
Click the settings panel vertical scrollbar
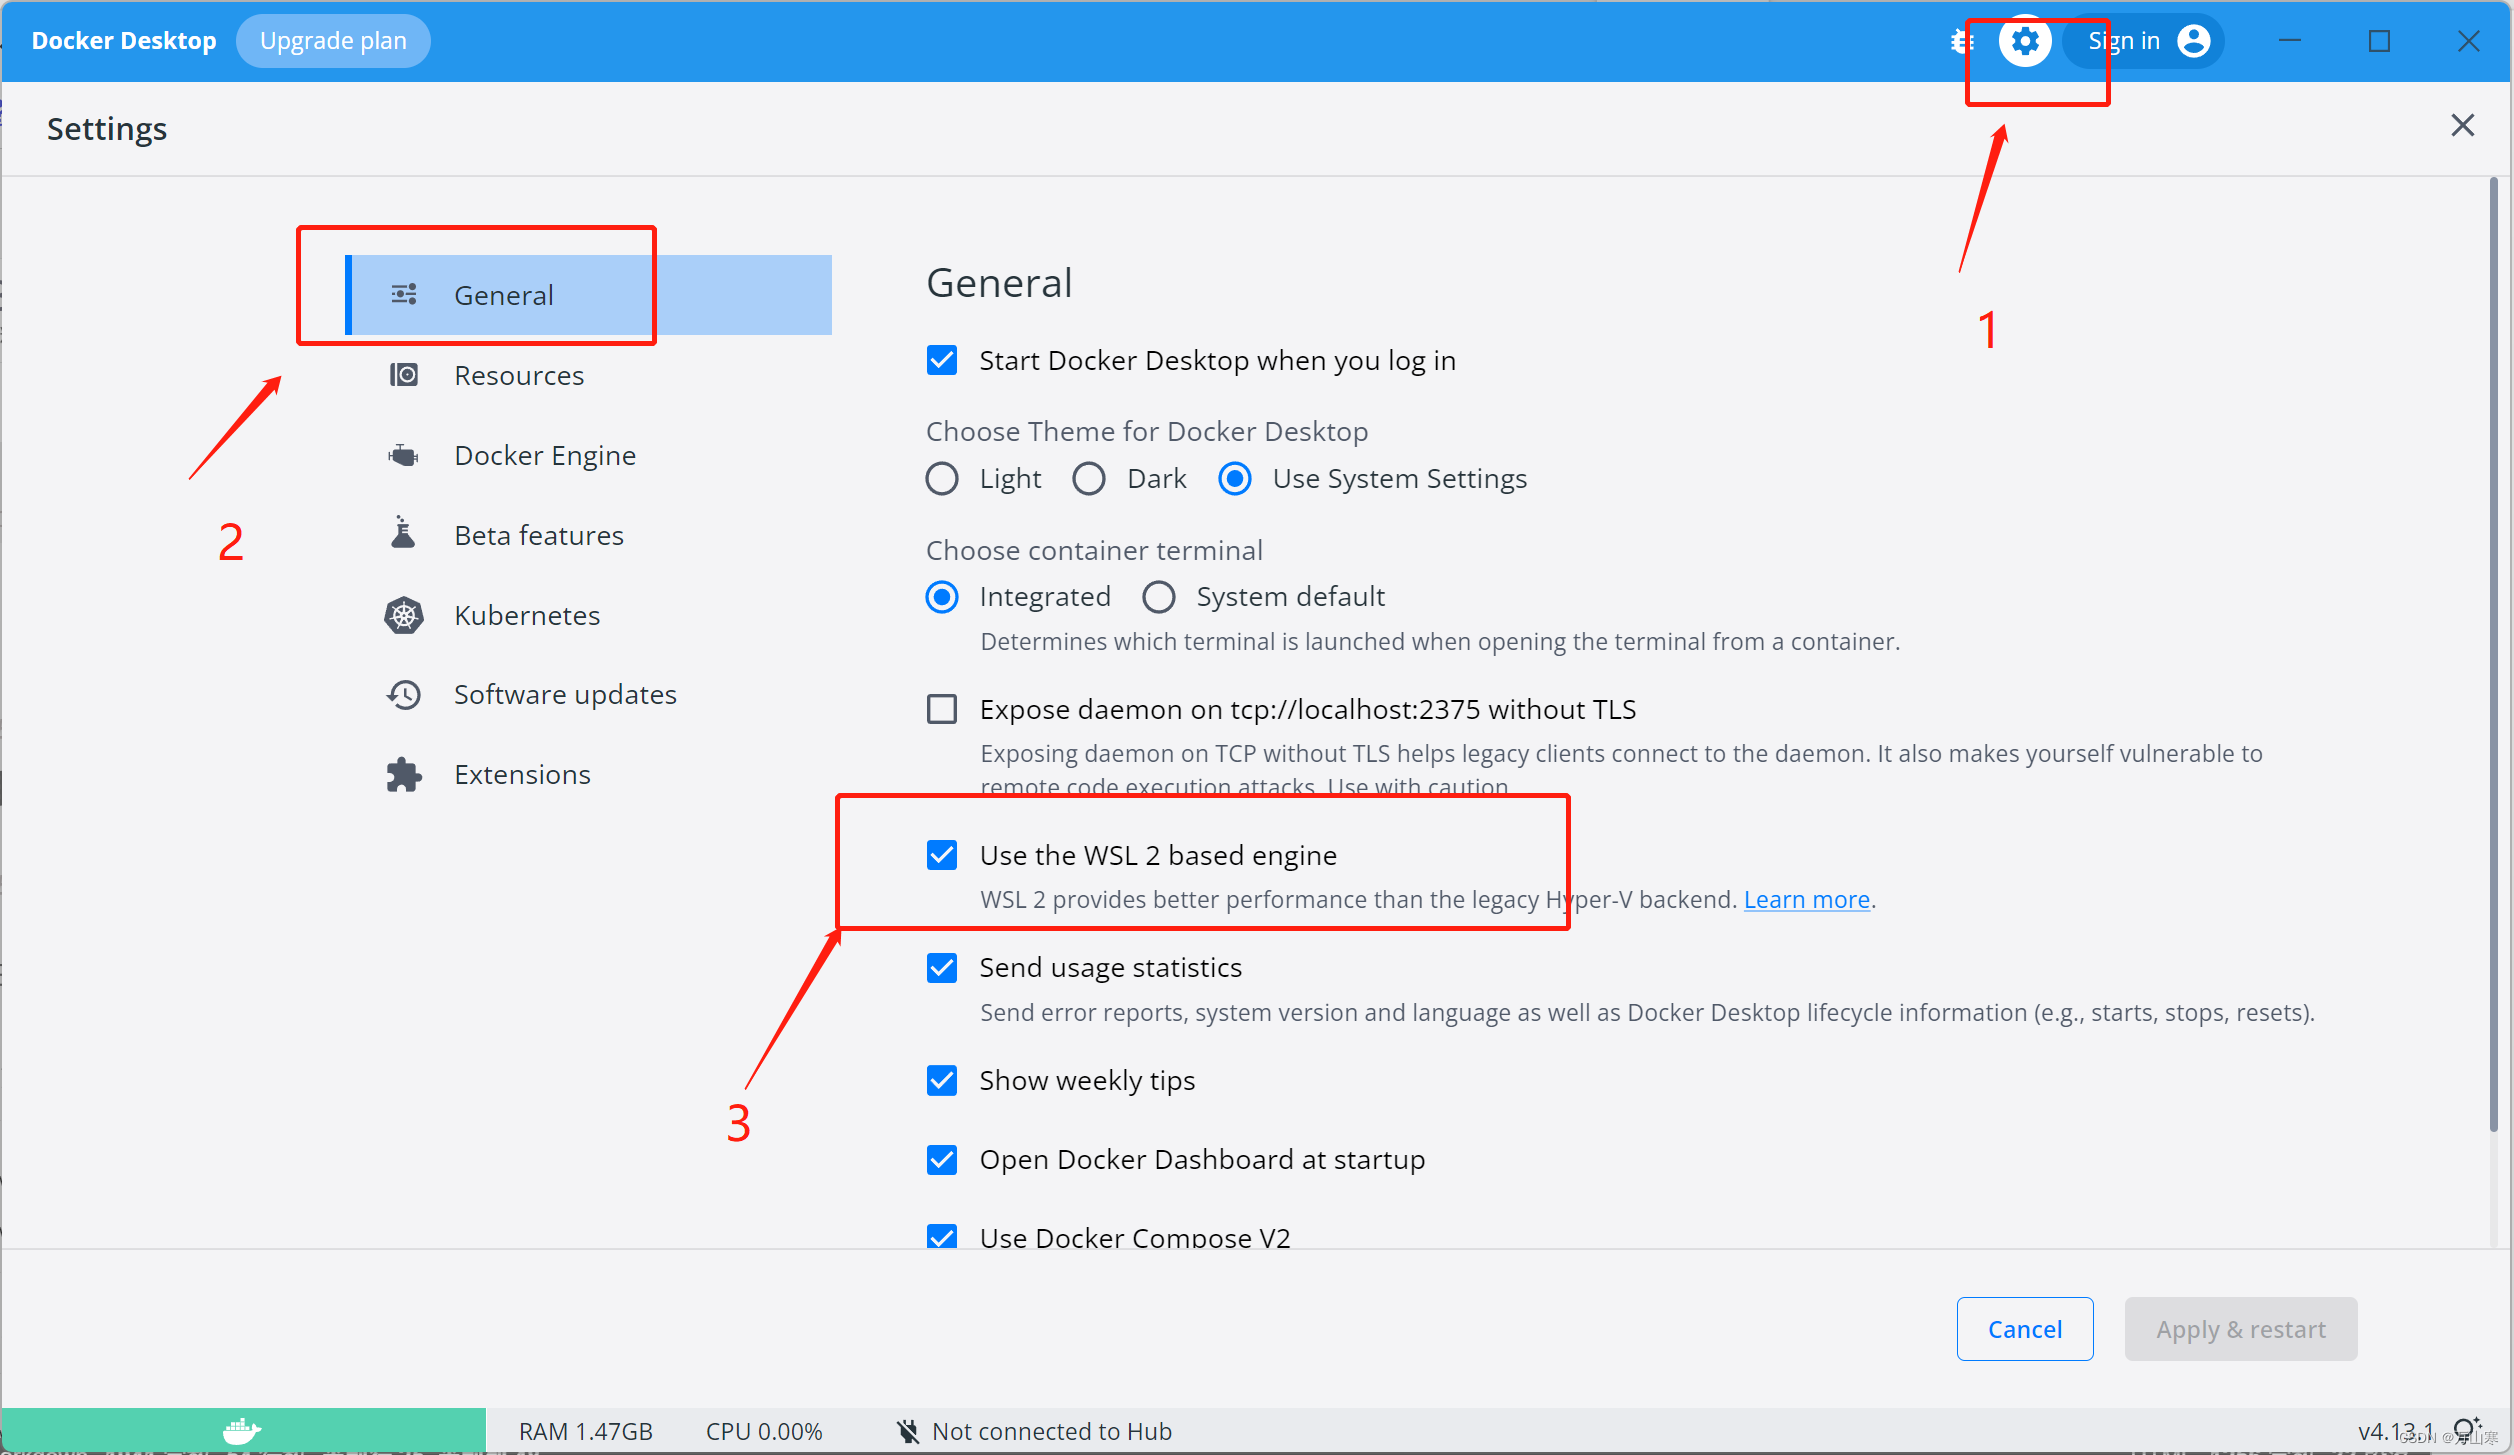(x=2493, y=655)
